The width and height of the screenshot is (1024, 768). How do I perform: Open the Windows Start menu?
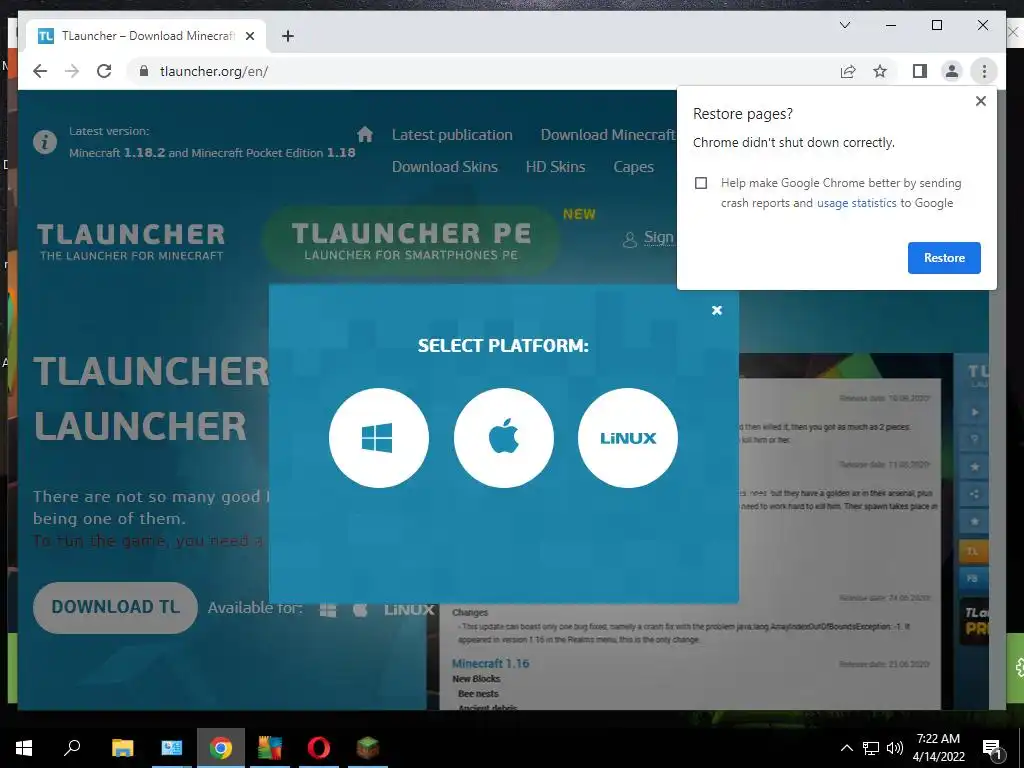tap(24, 748)
